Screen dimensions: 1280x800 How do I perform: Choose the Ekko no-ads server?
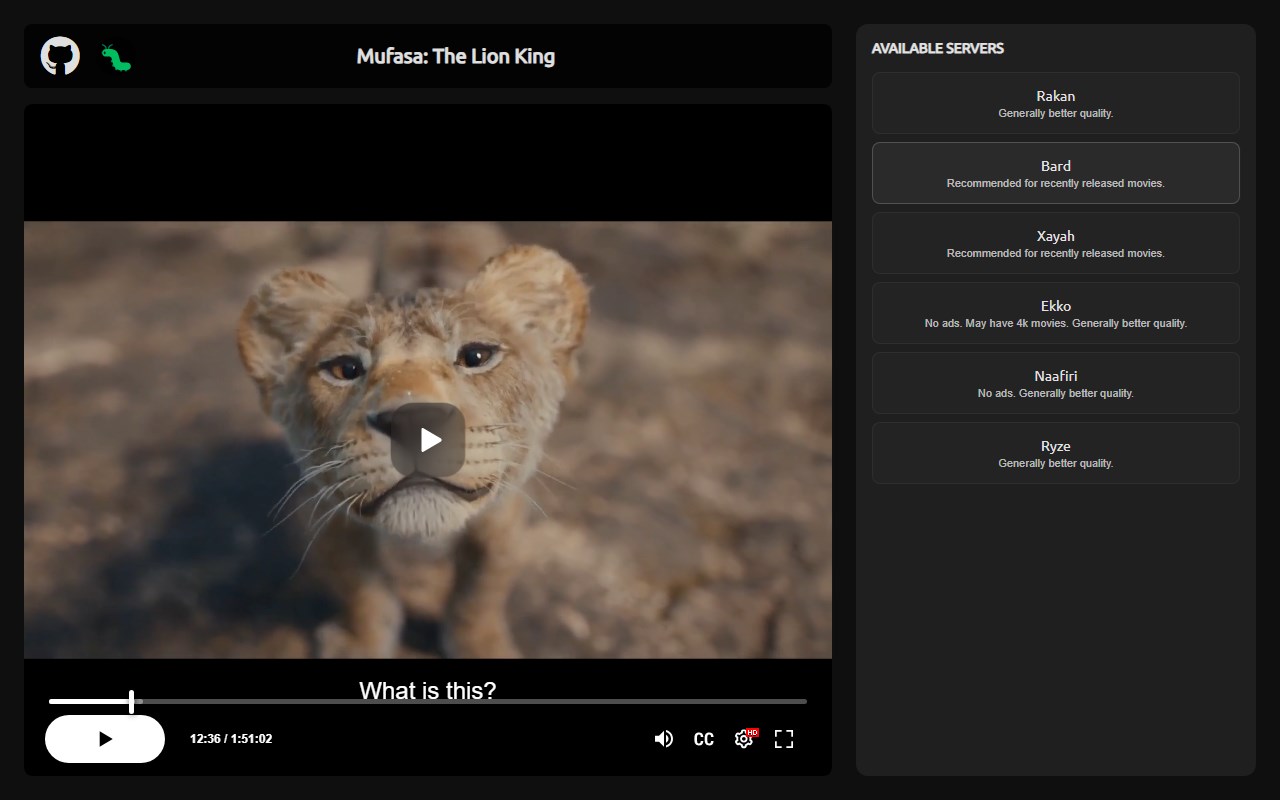point(1056,313)
